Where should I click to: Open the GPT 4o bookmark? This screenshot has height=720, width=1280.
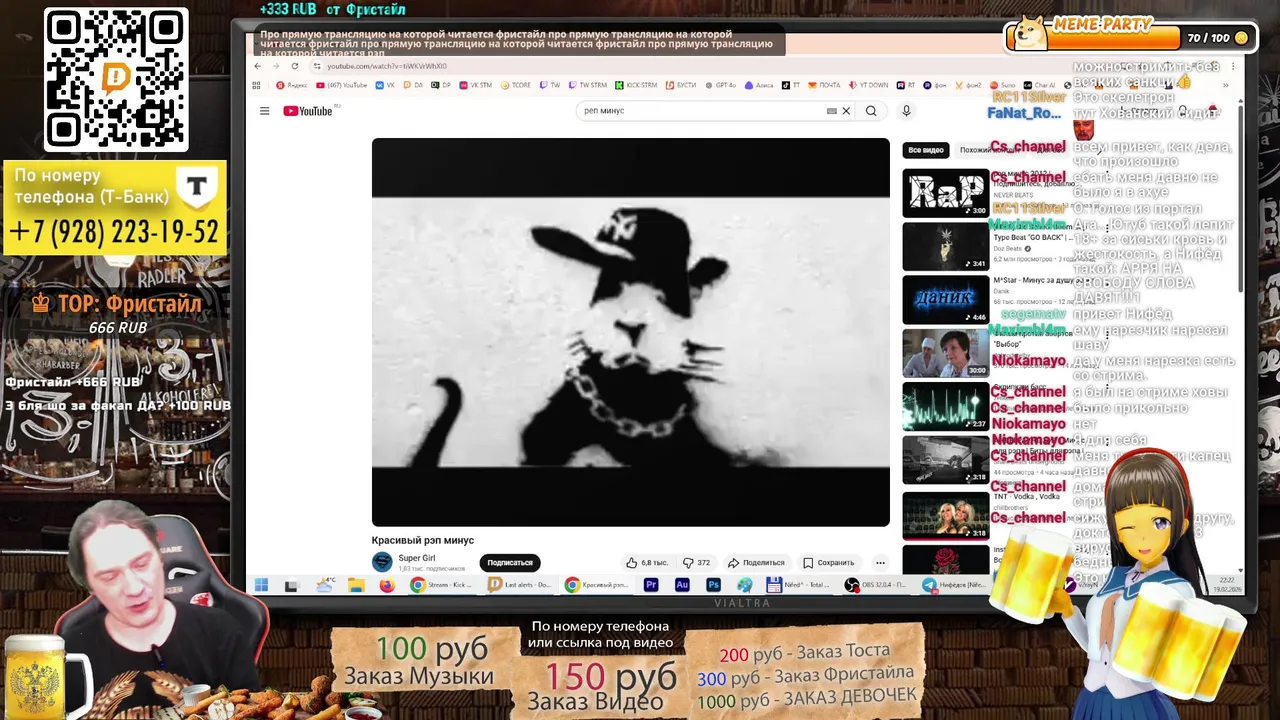(x=720, y=85)
